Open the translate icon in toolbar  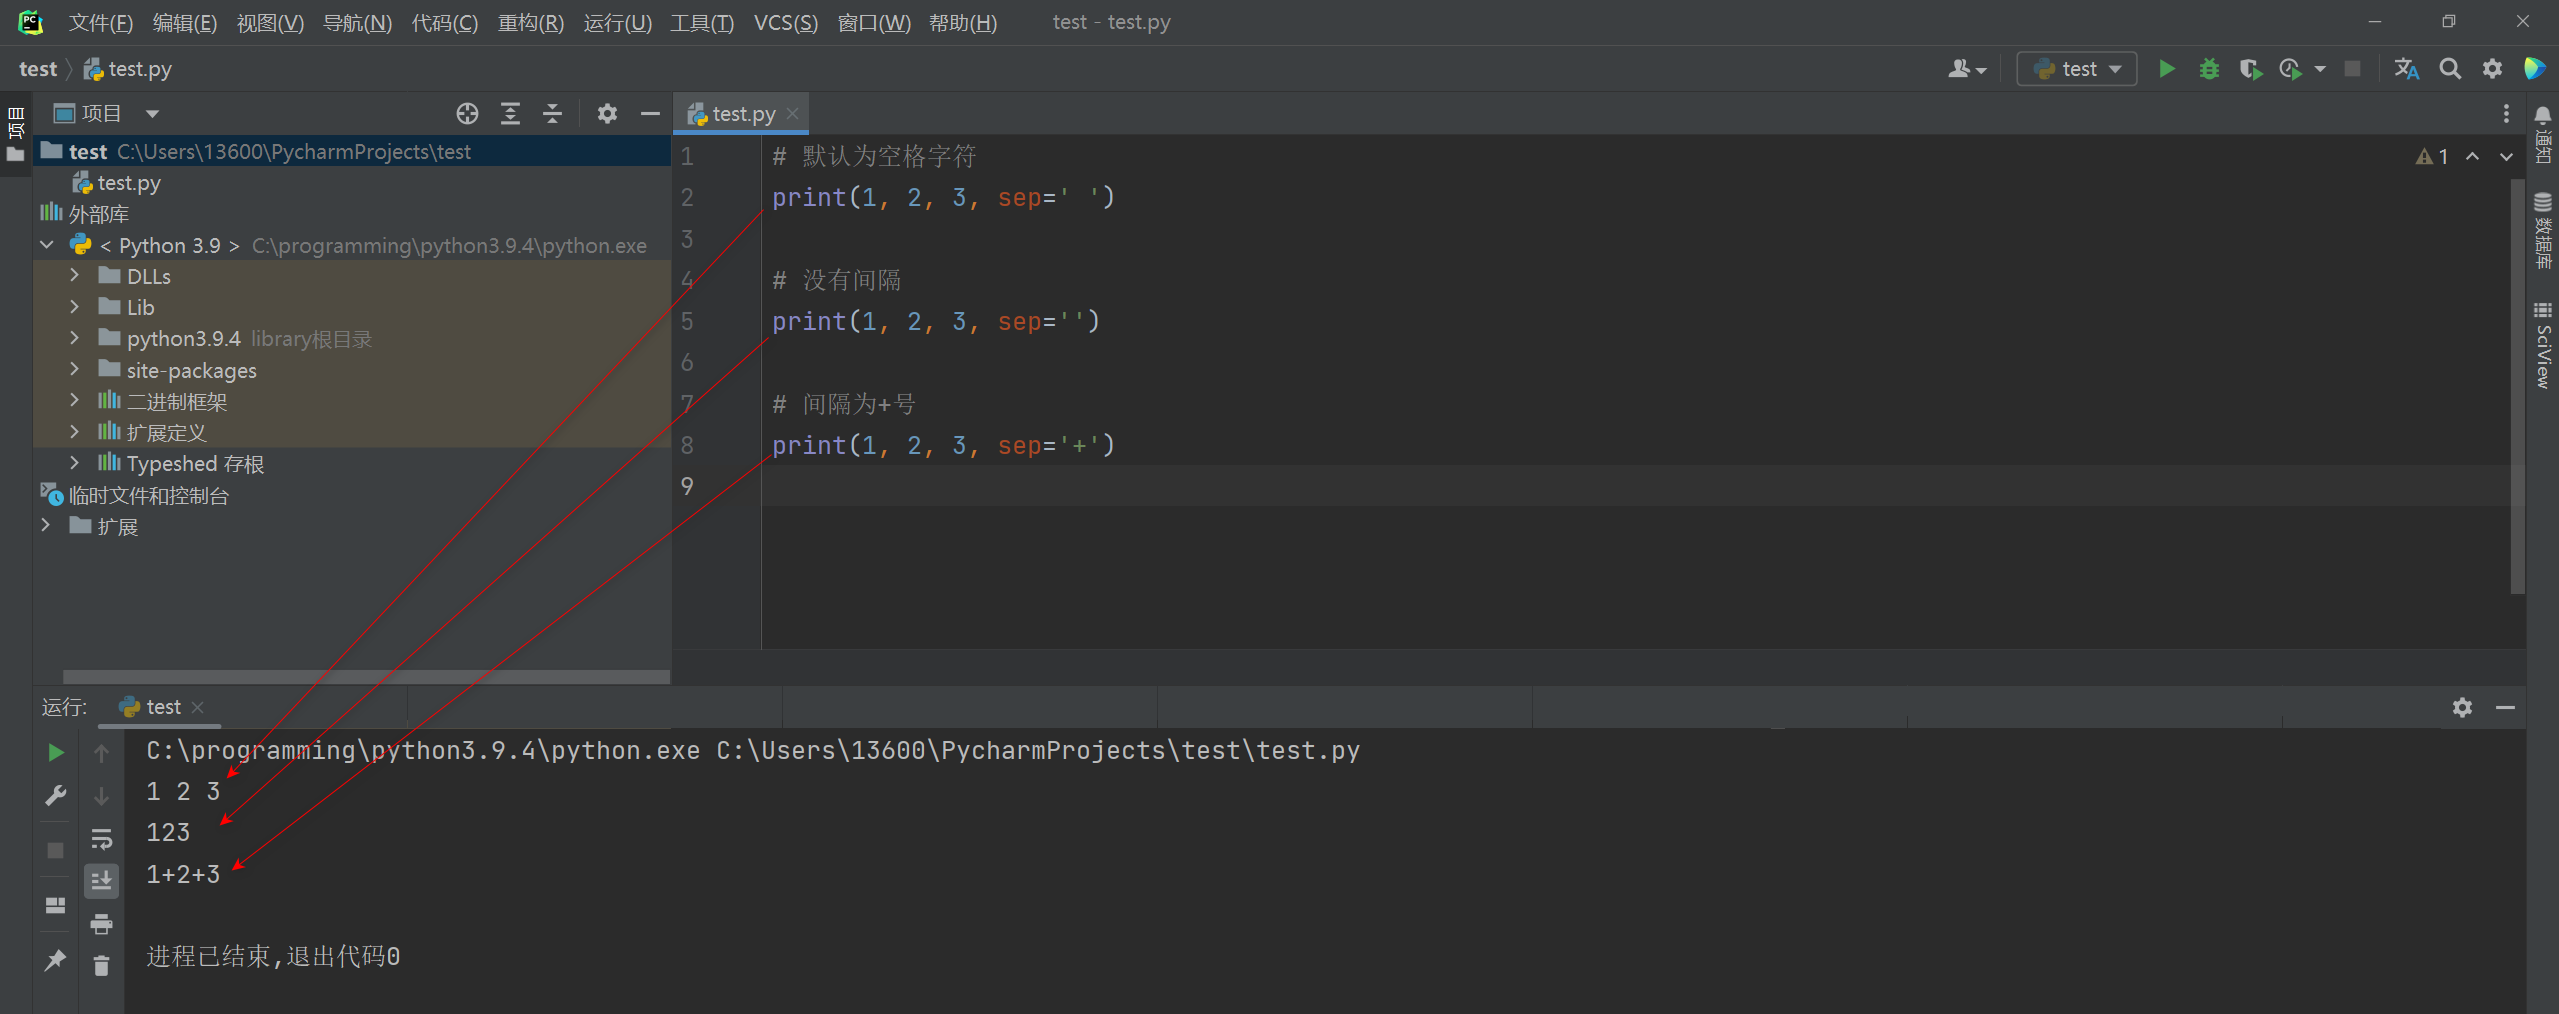click(x=2406, y=69)
